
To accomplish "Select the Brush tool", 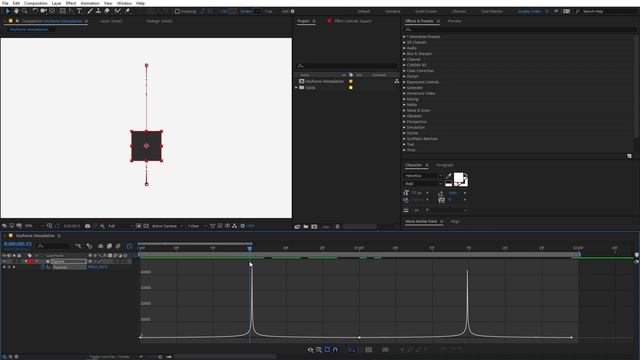I will 90,11.
